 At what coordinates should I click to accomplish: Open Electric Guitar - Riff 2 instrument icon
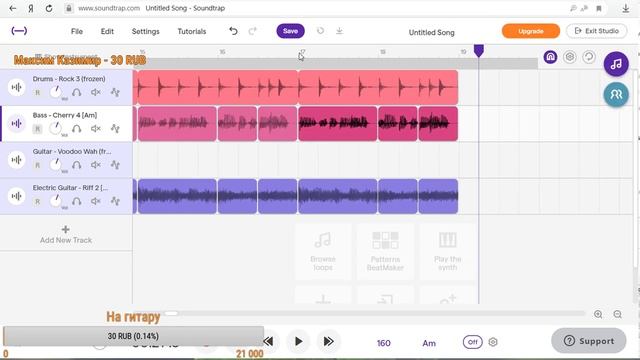pos(16,196)
